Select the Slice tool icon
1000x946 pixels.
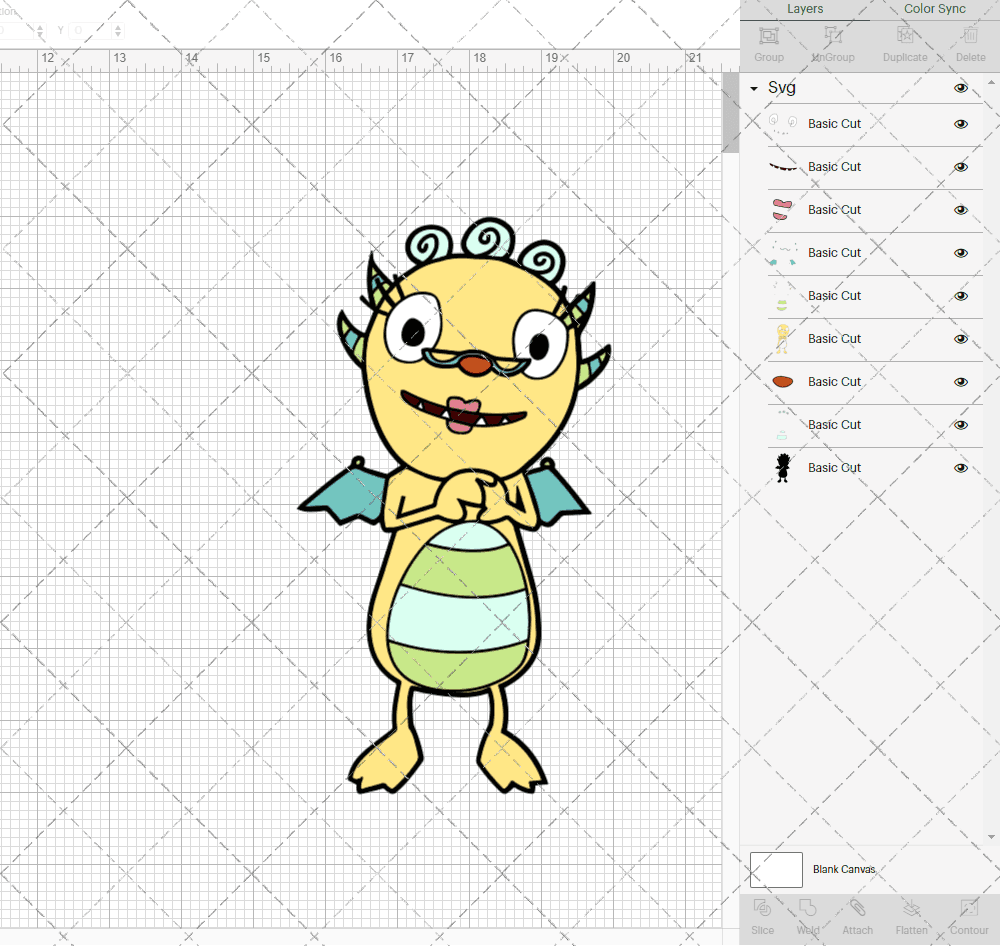coord(762,908)
